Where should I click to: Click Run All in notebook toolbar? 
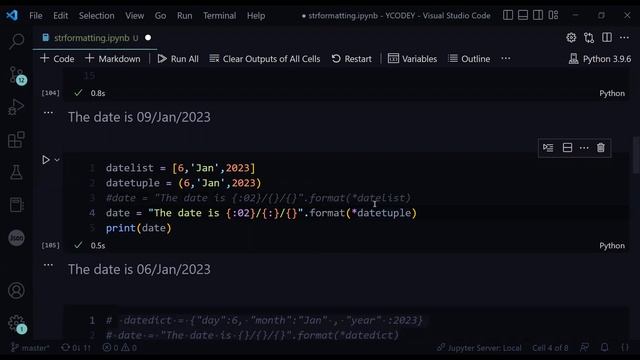178,59
